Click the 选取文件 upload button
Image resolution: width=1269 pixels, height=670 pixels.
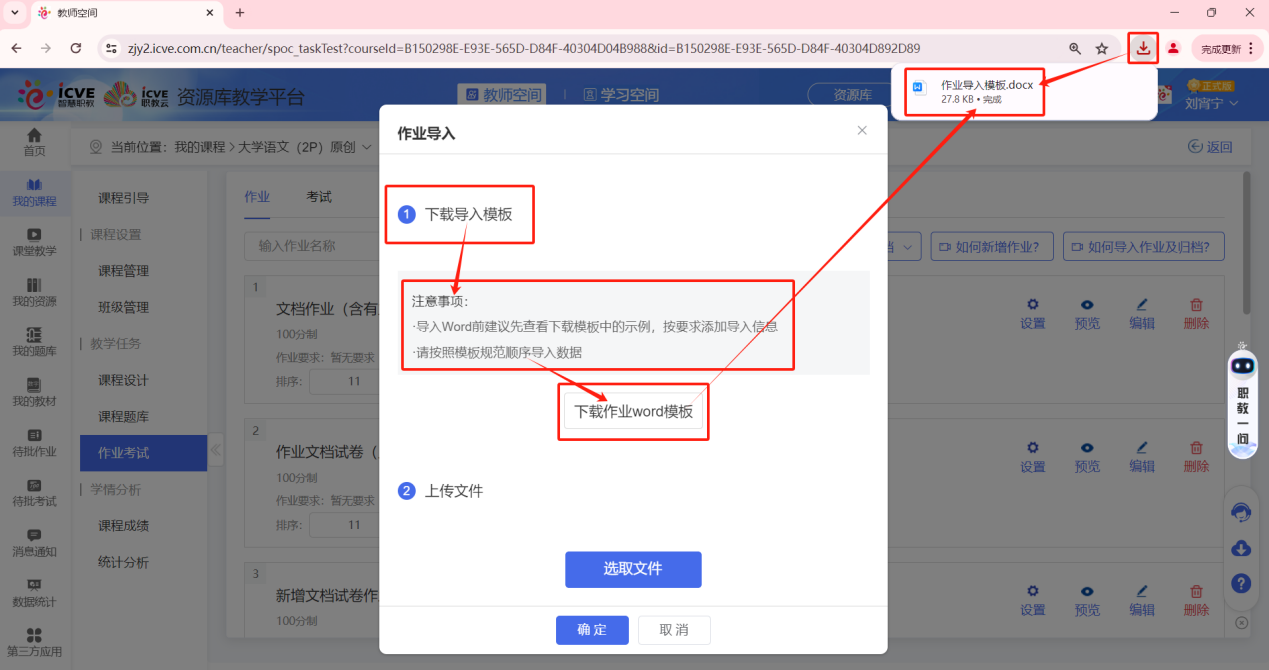[633, 569]
